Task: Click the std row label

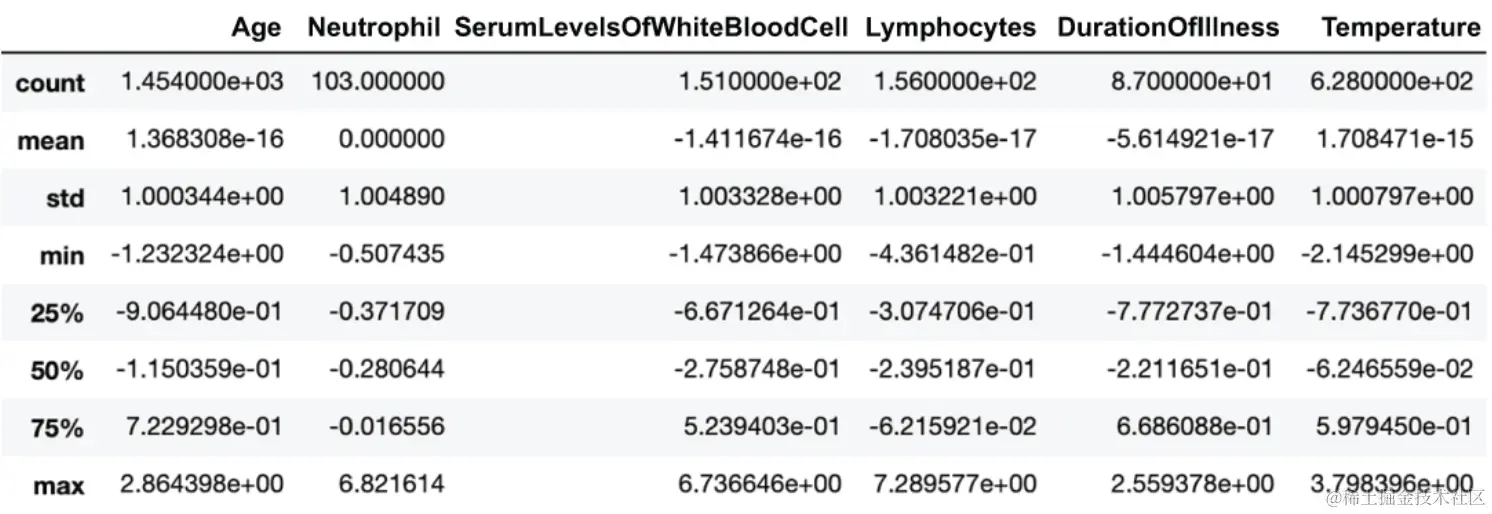Action: click(x=65, y=198)
